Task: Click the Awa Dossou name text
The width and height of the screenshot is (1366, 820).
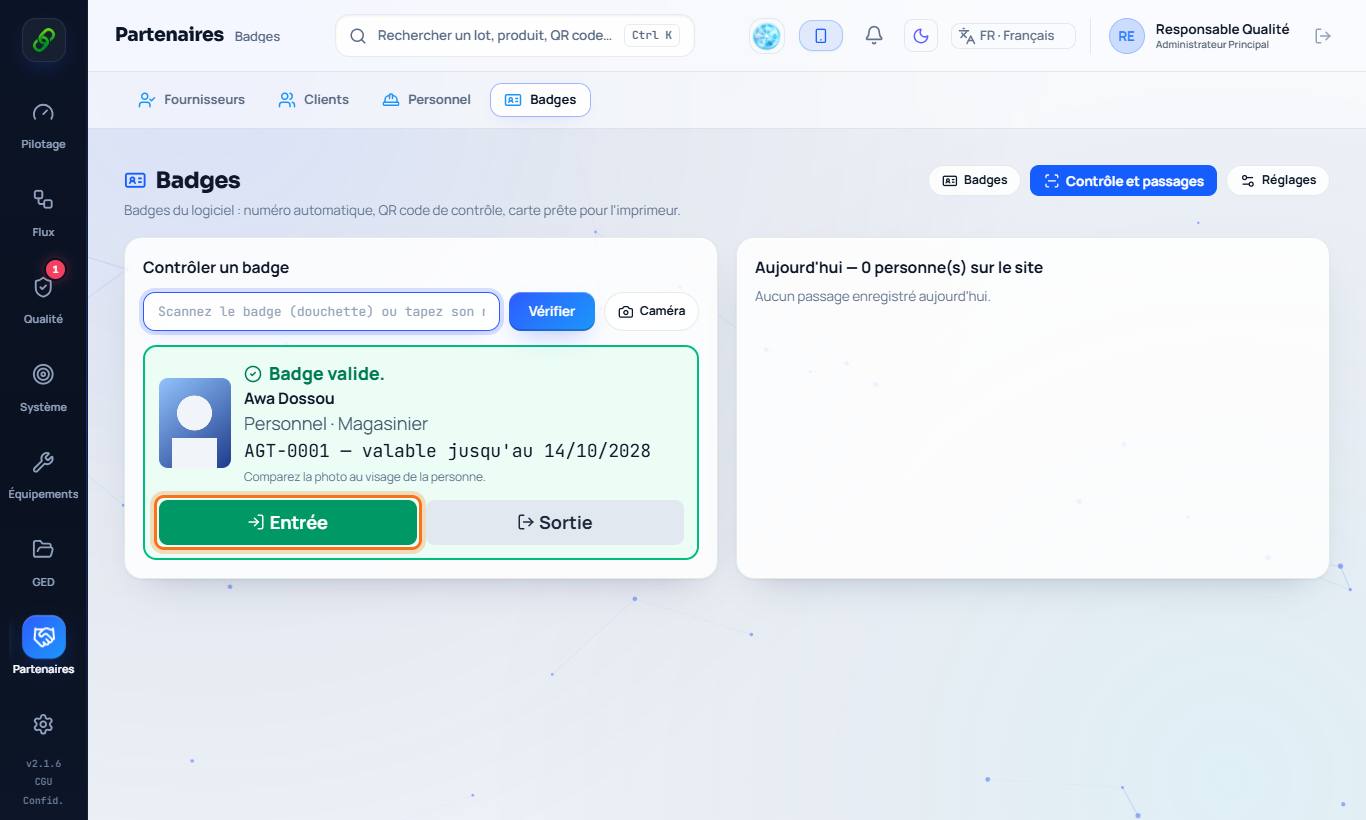Action: pyautogui.click(x=289, y=399)
